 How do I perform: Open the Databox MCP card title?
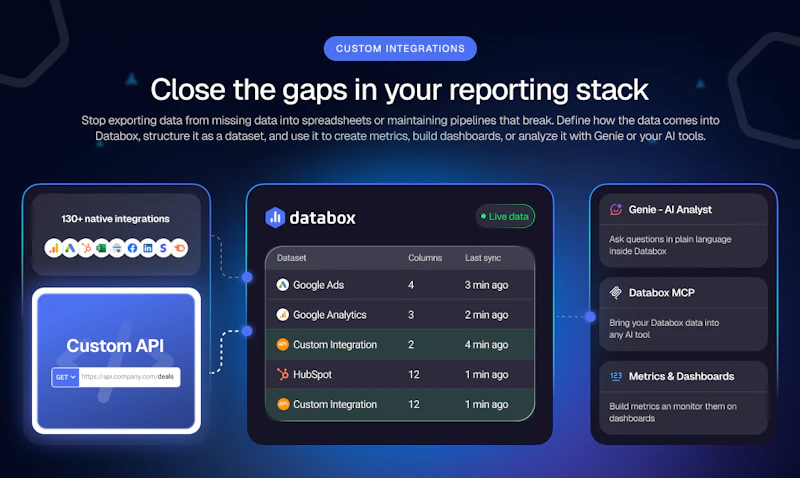(x=661, y=293)
